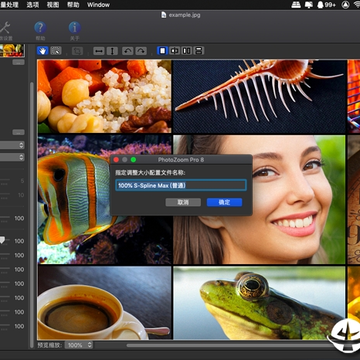The height and width of the screenshot is (360, 360).
Task: Click the source image thumbnail in left panel
Action: [x=12, y=50]
